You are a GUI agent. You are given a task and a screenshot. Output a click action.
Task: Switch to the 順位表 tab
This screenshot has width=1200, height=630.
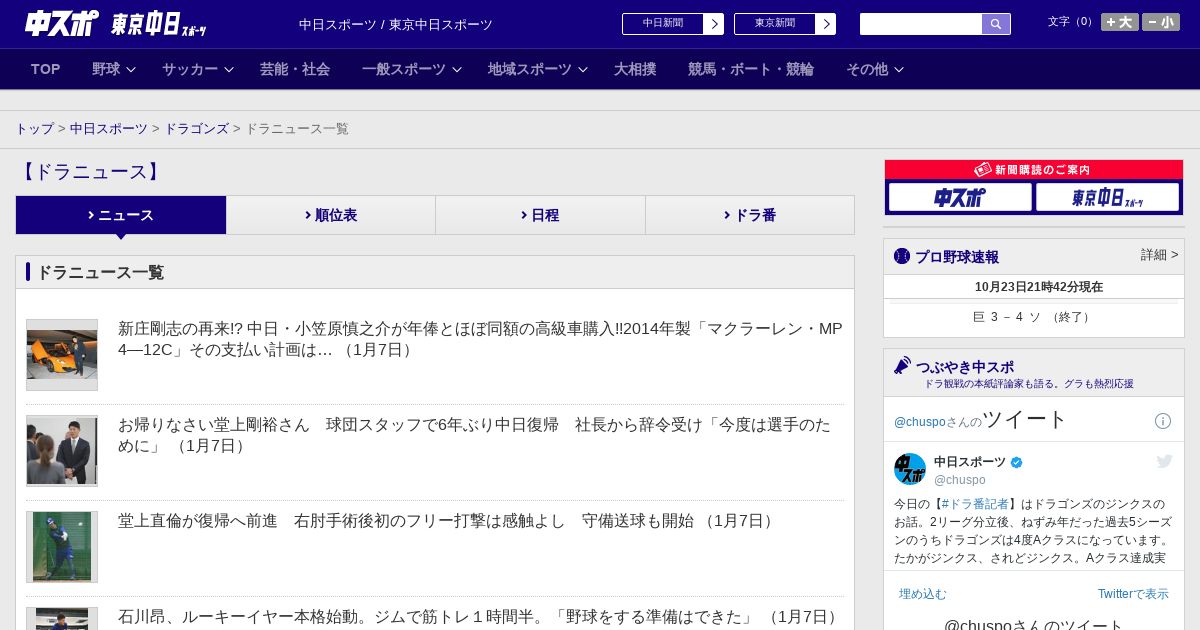point(331,215)
